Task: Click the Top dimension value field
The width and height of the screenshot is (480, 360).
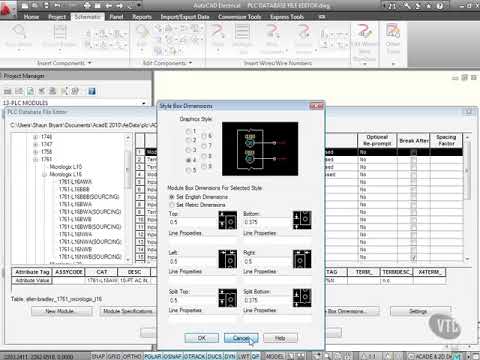Action: pos(193,222)
